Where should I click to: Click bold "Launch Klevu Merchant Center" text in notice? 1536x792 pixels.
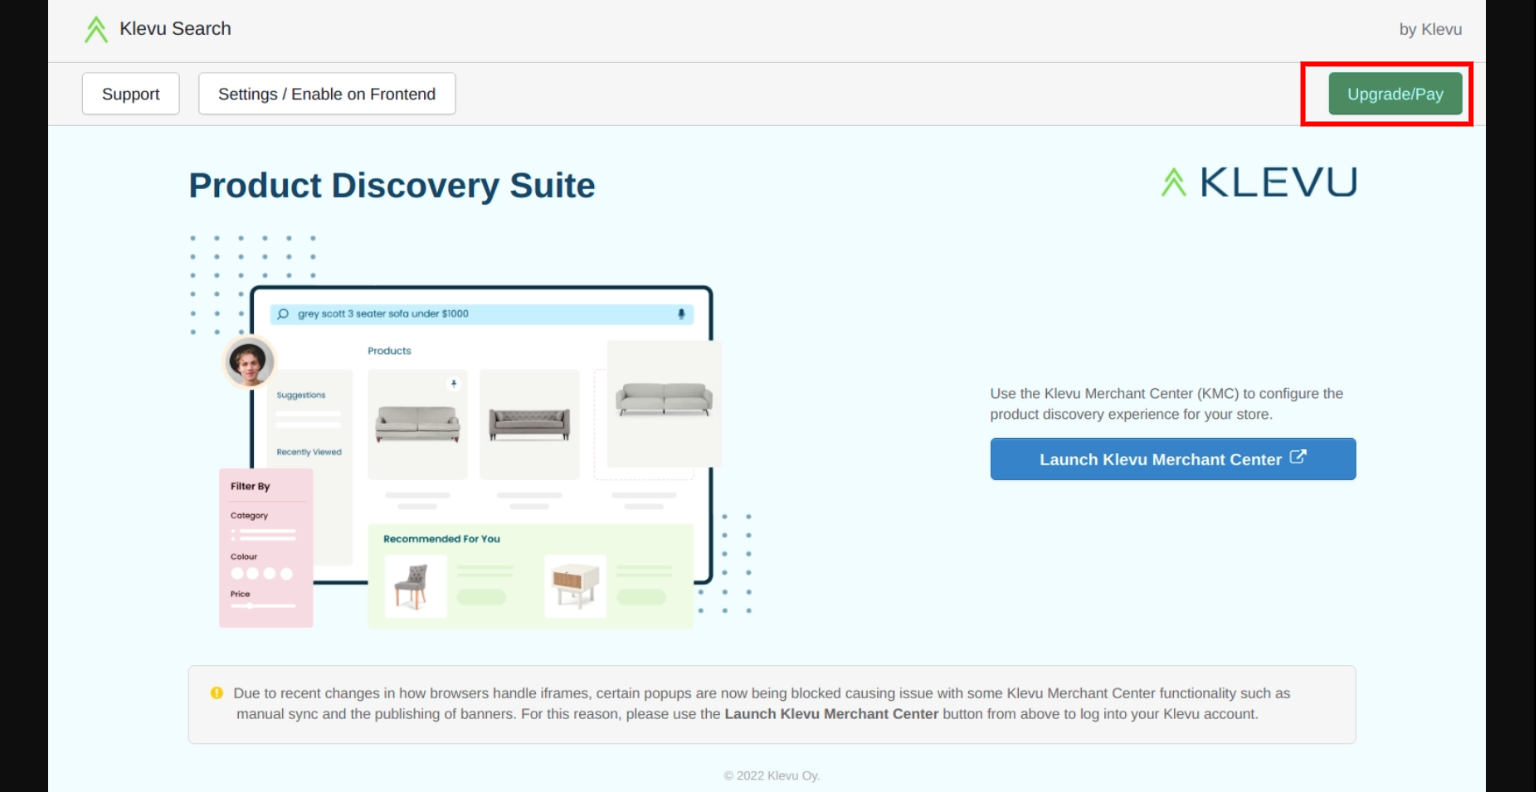[x=832, y=714]
